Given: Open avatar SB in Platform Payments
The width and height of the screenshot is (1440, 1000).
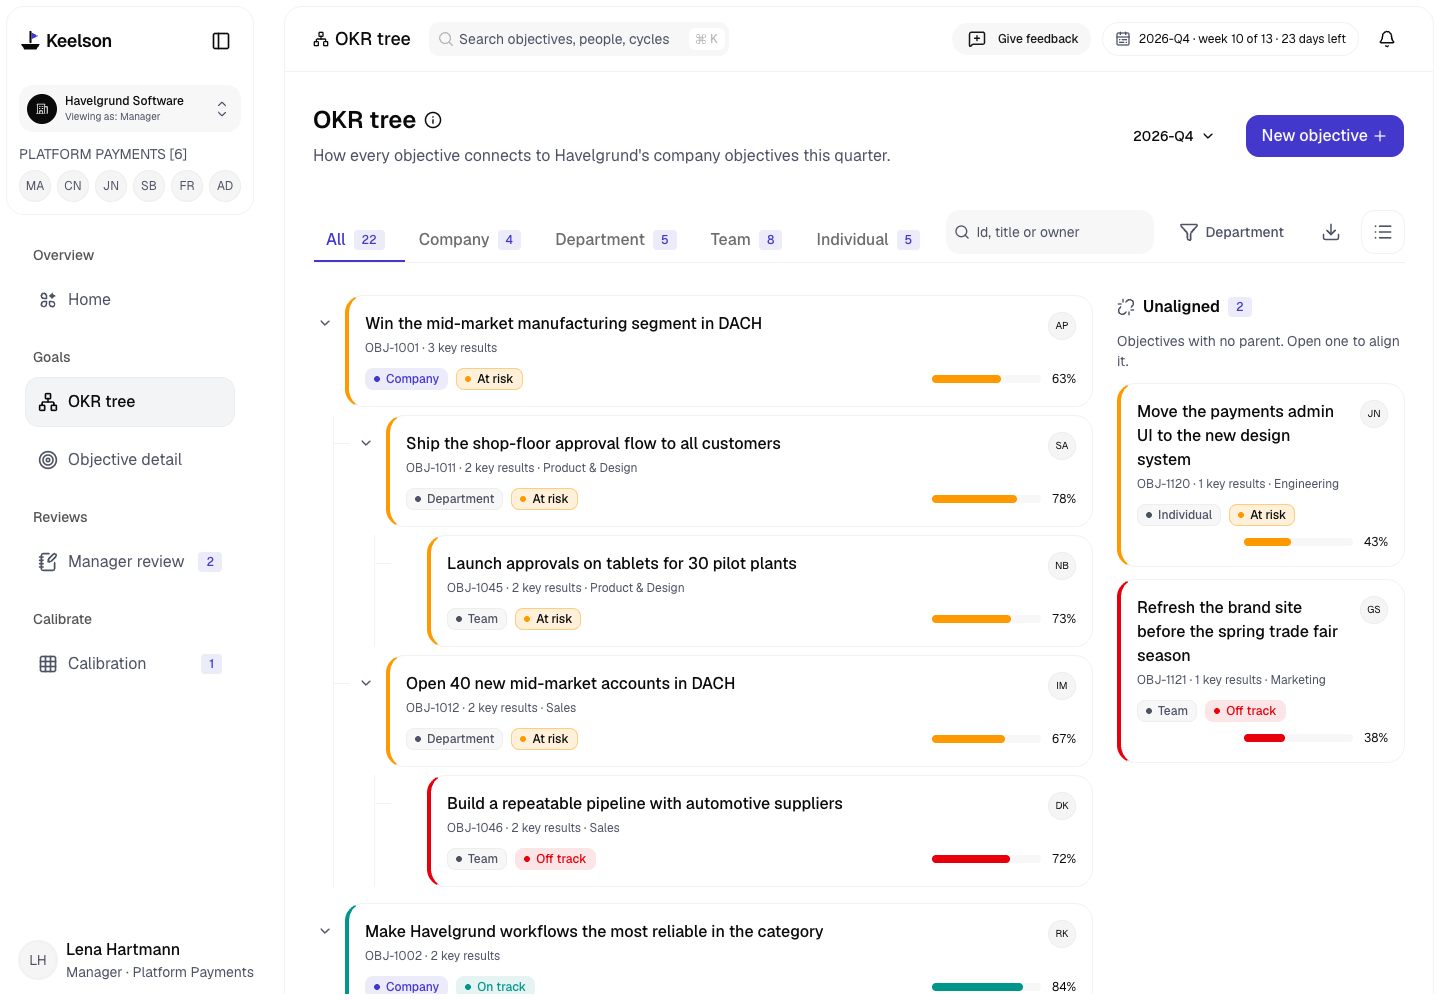Looking at the screenshot, I should pos(149,186).
